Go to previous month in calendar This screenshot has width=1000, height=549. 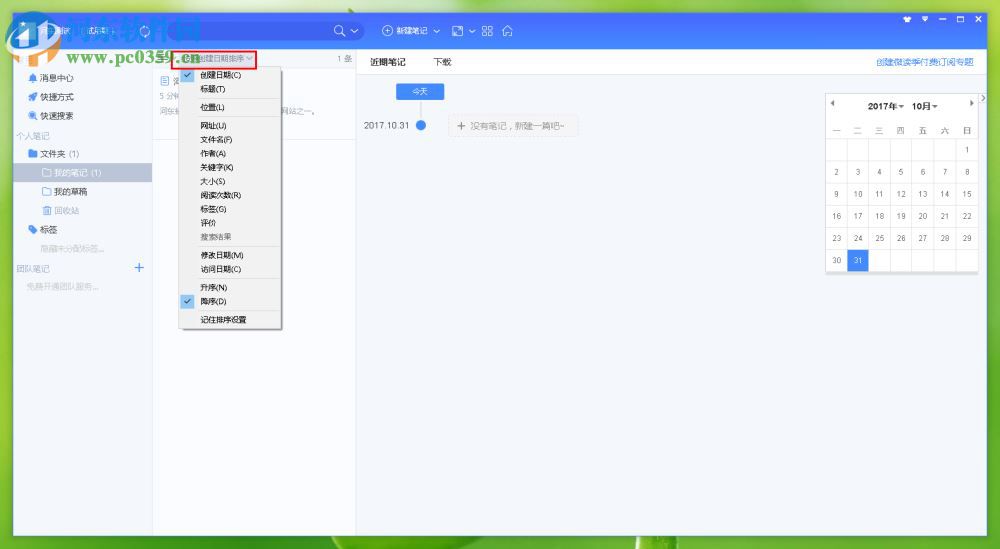(x=832, y=103)
